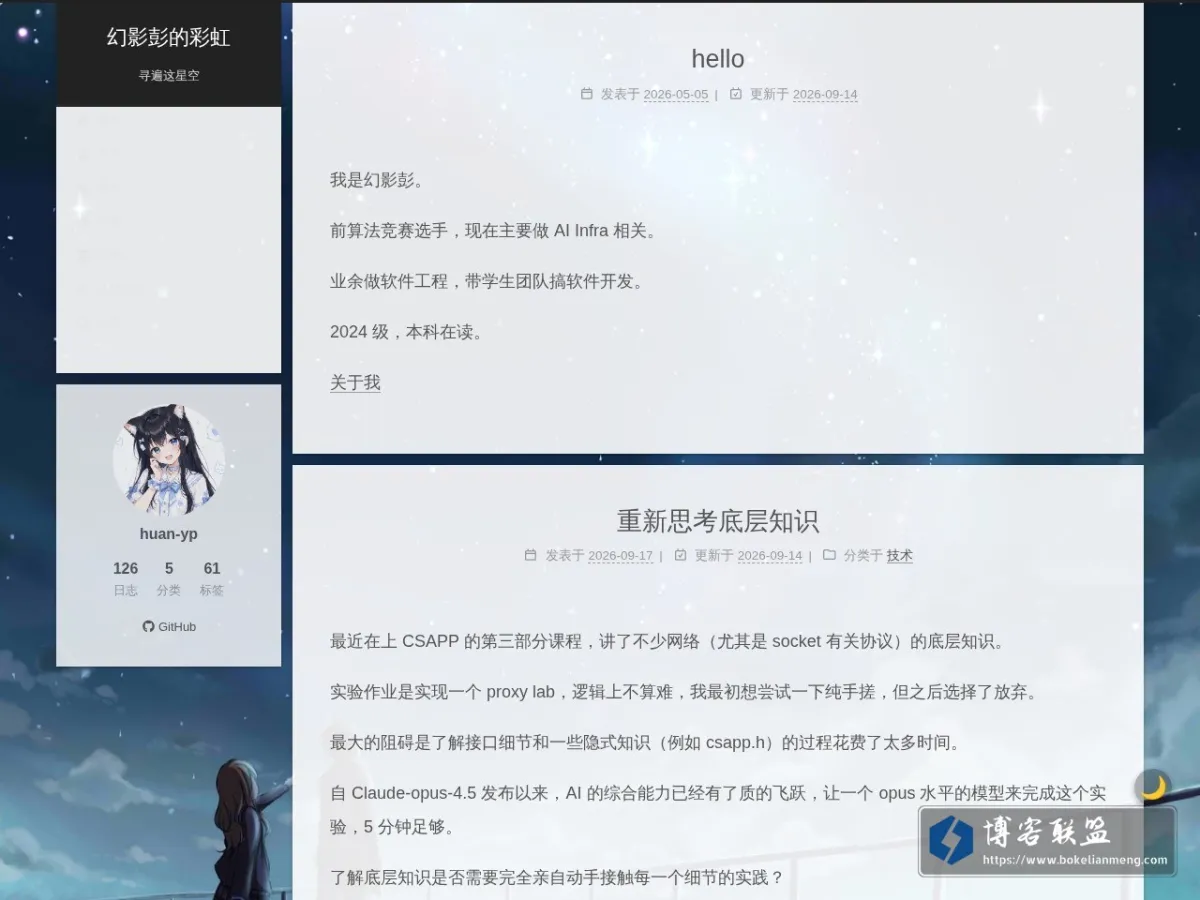Click the huan-yp avatar image
The width and height of the screenshot is (1200, 900).
point(169,460)
